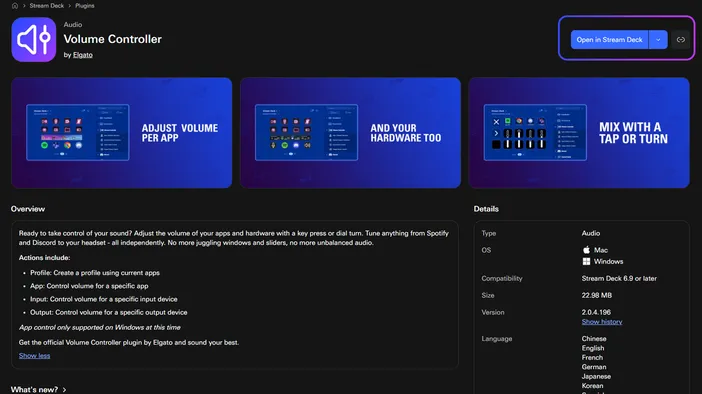
Task: Select the Volume Controller title text
Action: point(112,39)
